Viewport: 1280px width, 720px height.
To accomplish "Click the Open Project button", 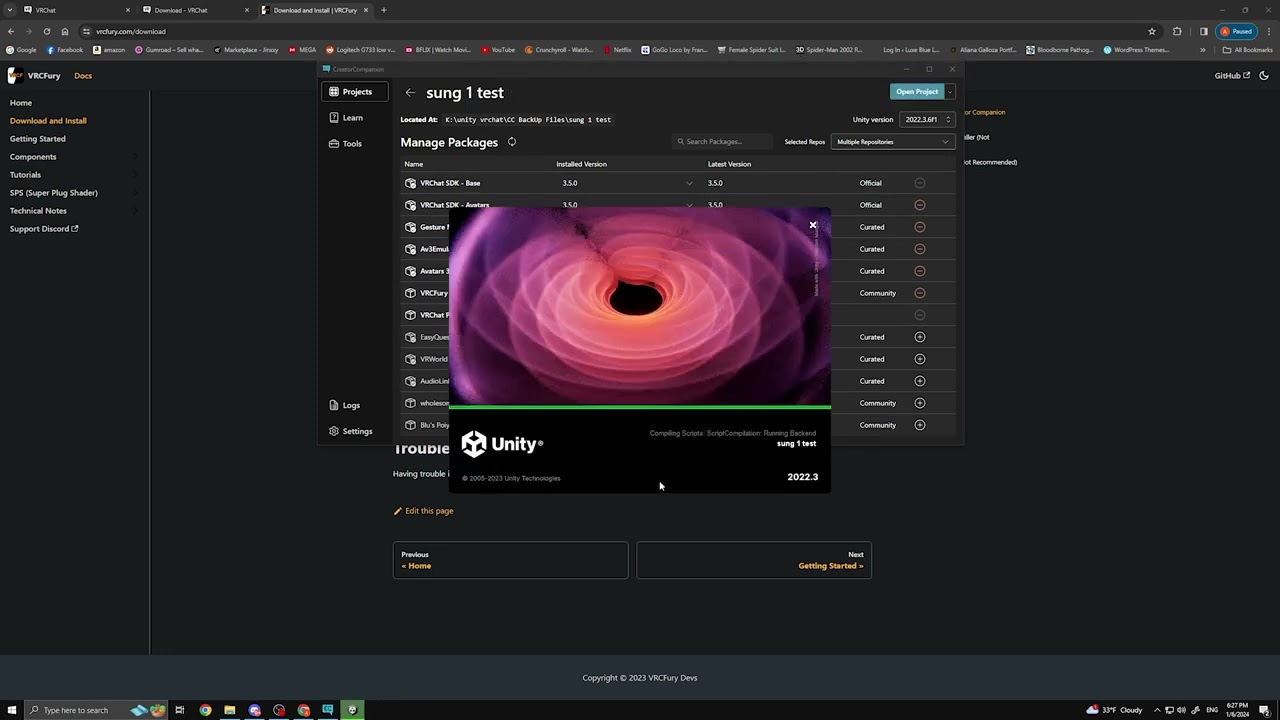I will point(917,91).
